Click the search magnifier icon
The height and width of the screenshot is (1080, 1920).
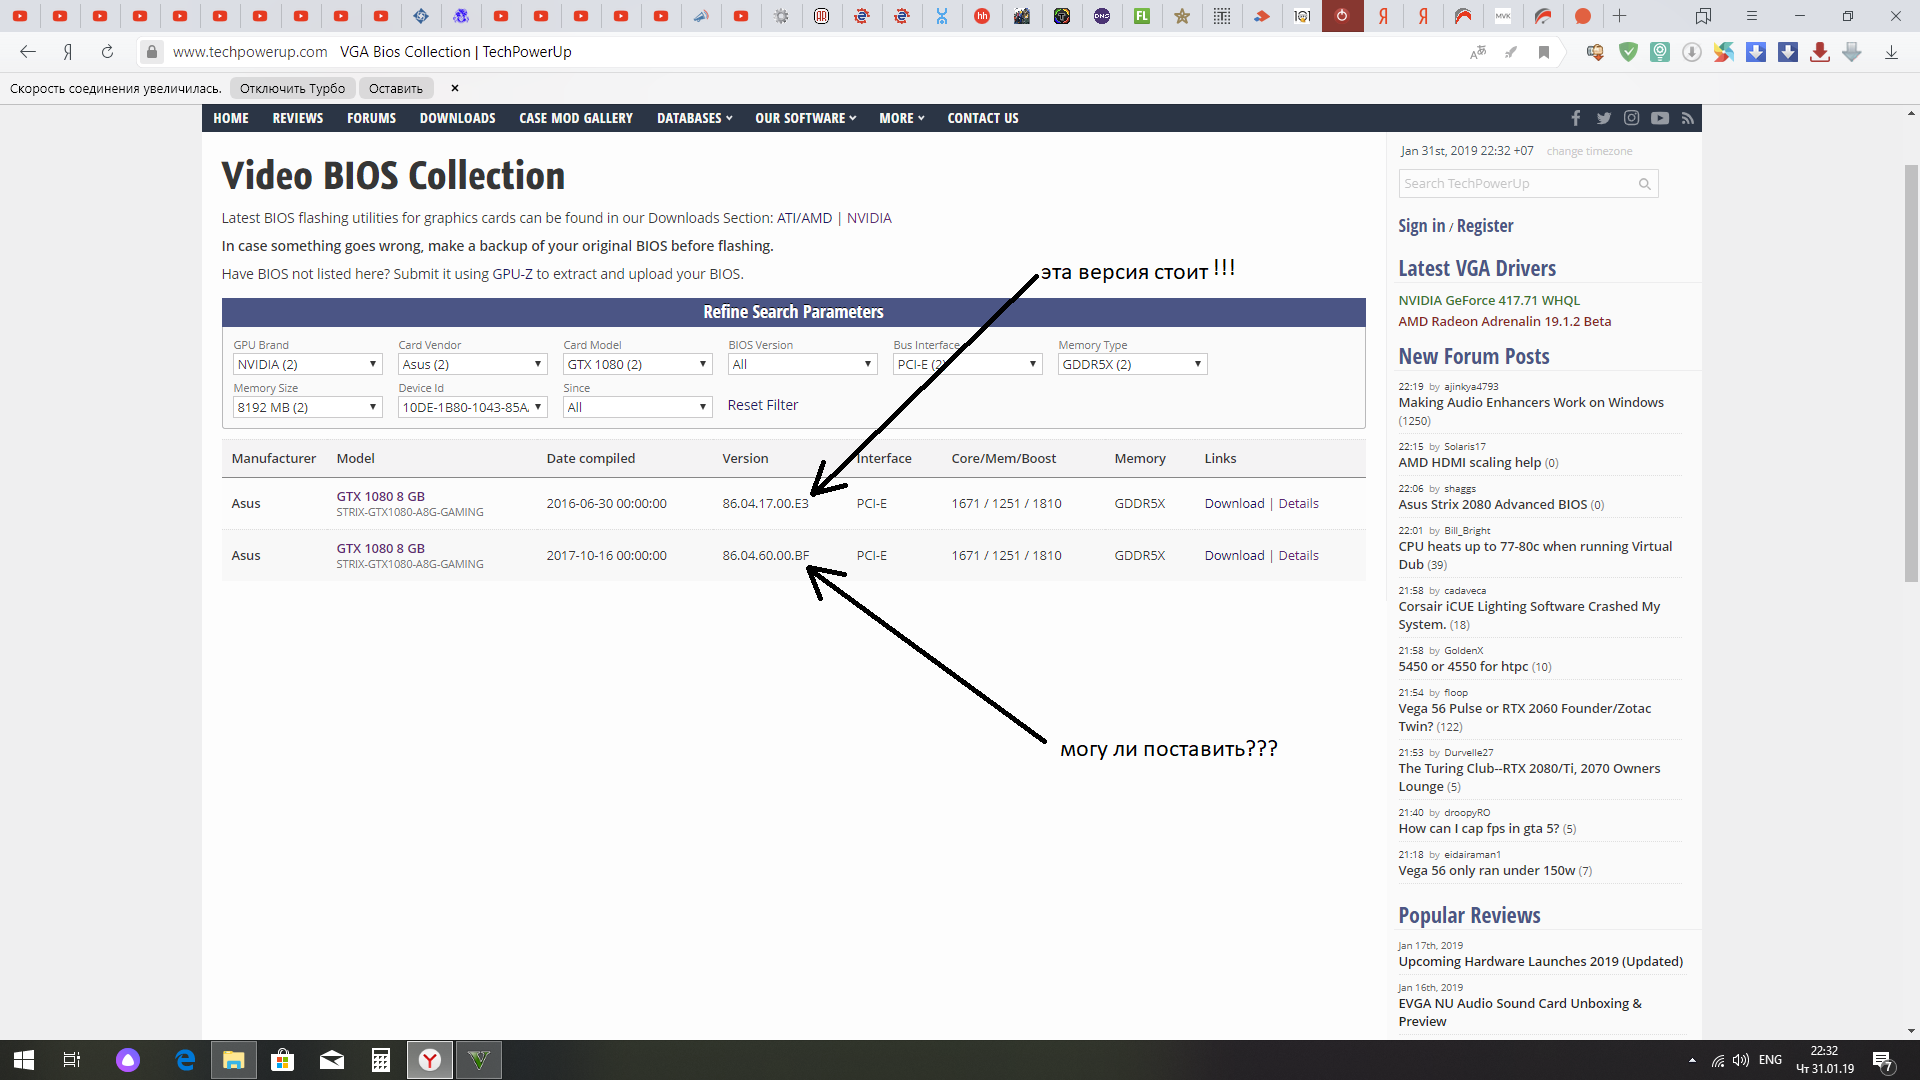1644,184
